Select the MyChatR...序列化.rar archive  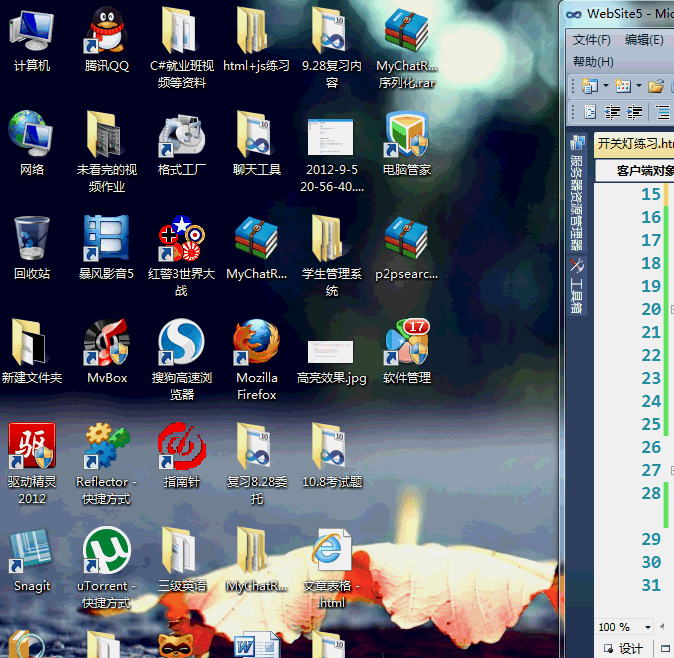(x=406, y=47)
